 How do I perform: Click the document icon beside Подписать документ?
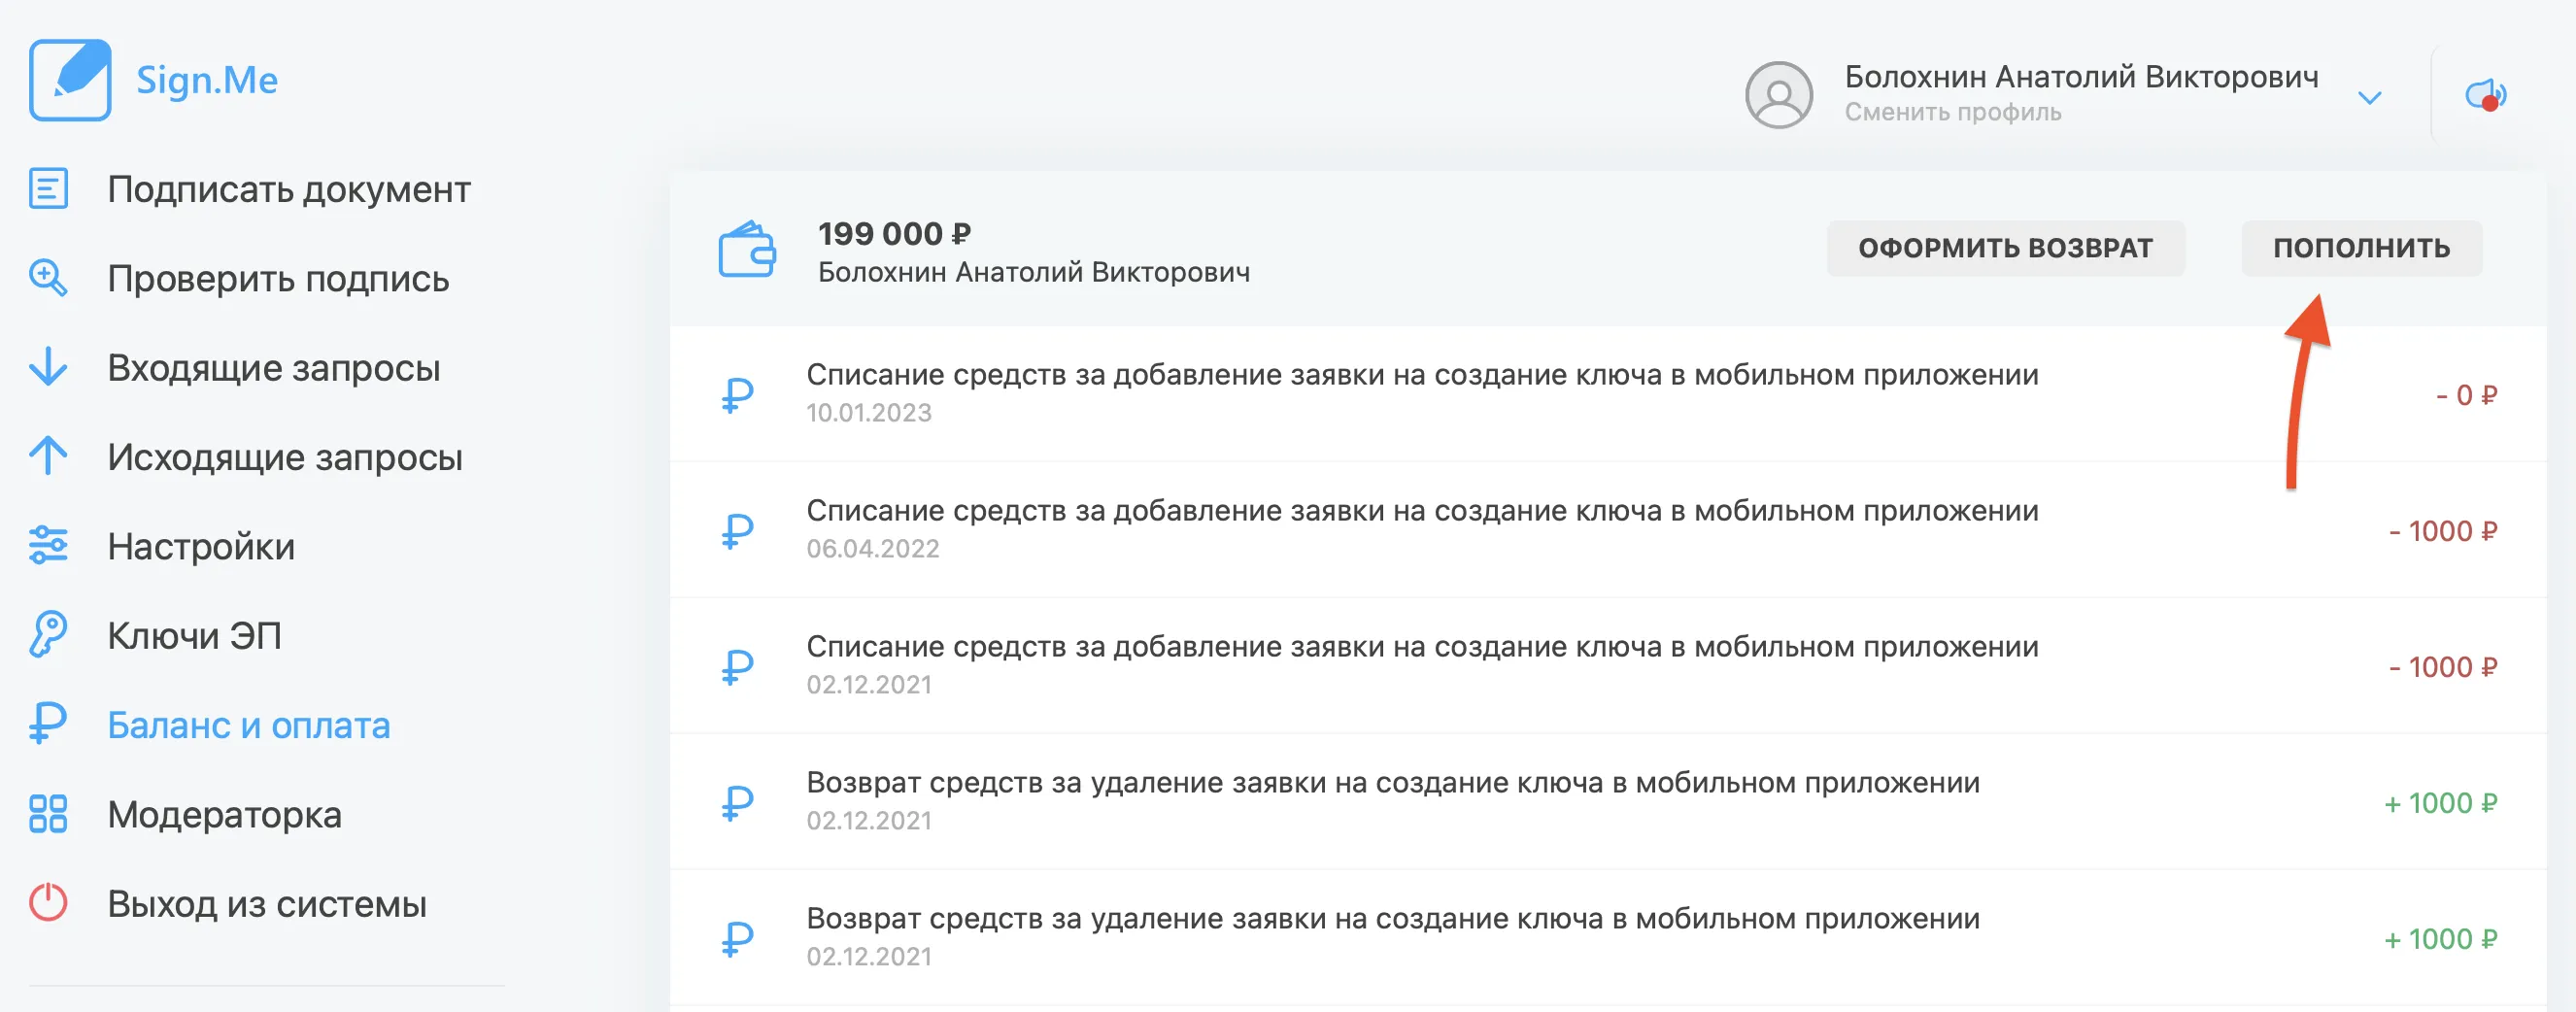48,188
